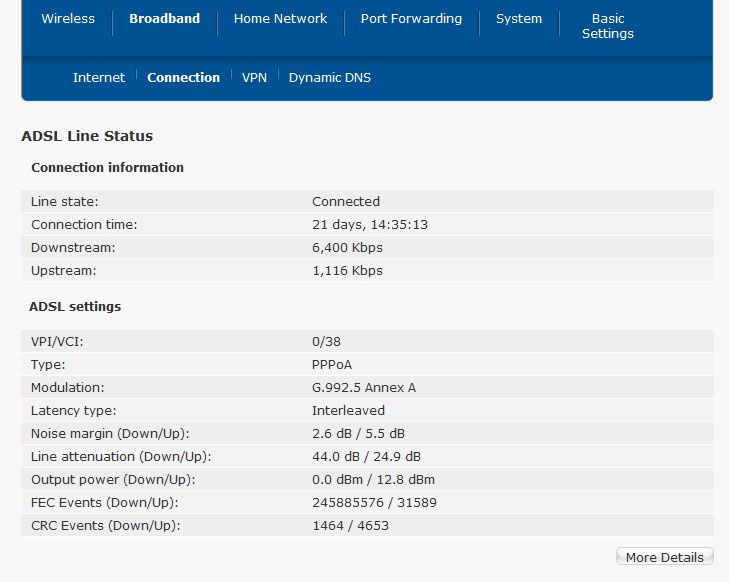Select the Connected line state value

tap(346, 201)
